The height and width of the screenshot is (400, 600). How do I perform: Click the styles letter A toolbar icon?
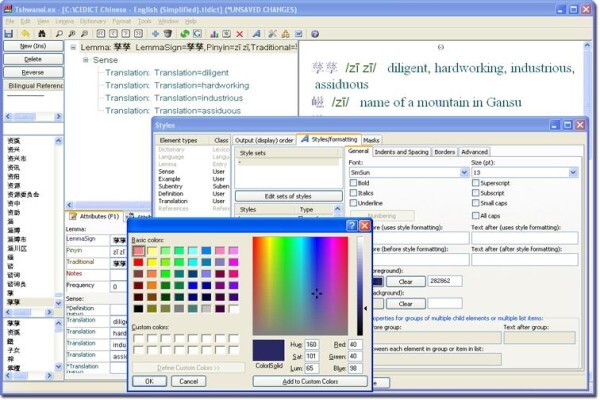256,34
